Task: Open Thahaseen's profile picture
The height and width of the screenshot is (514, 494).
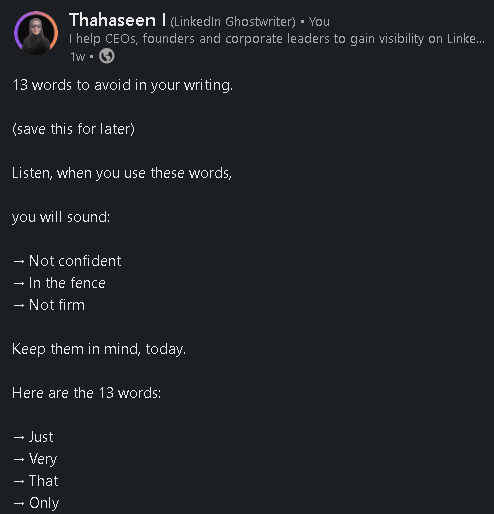Action: tap(36, 33)
